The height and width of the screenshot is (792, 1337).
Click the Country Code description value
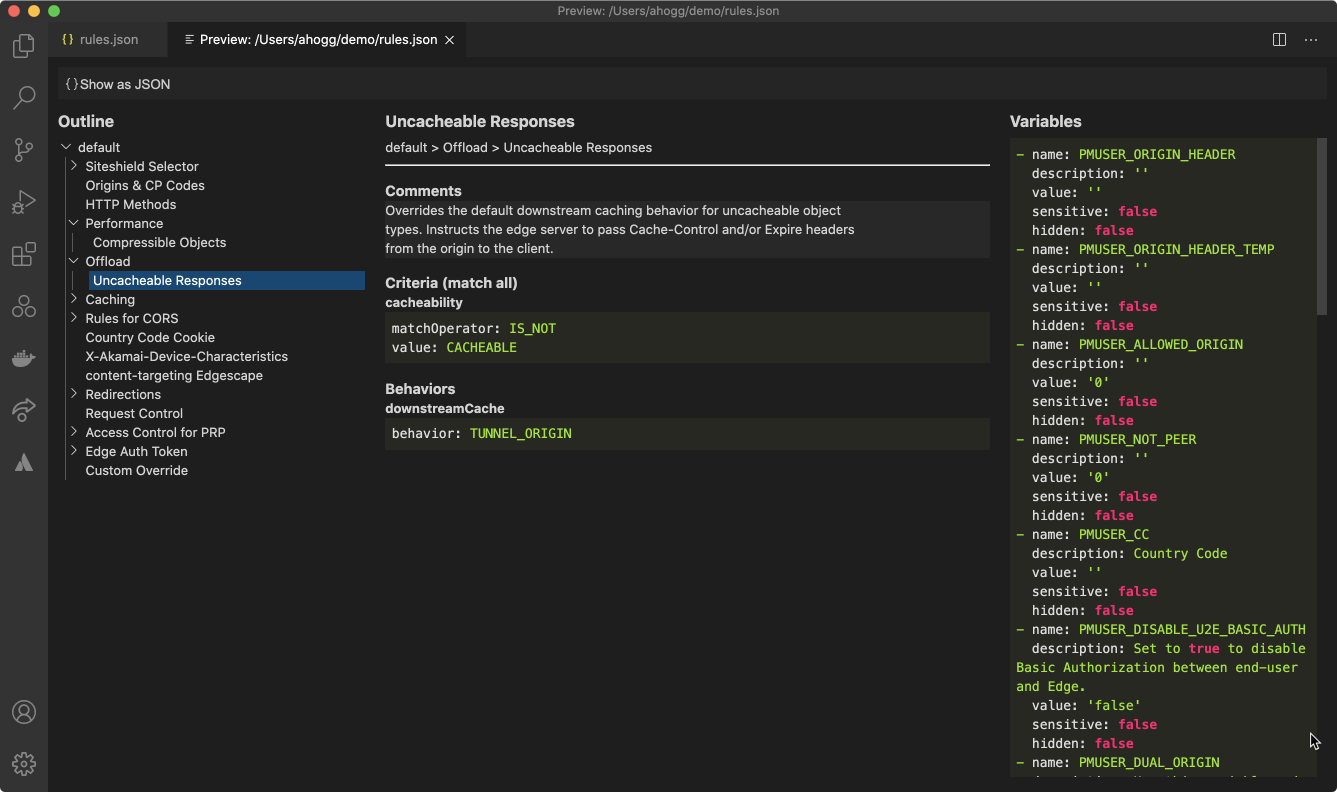[1180, 553]
